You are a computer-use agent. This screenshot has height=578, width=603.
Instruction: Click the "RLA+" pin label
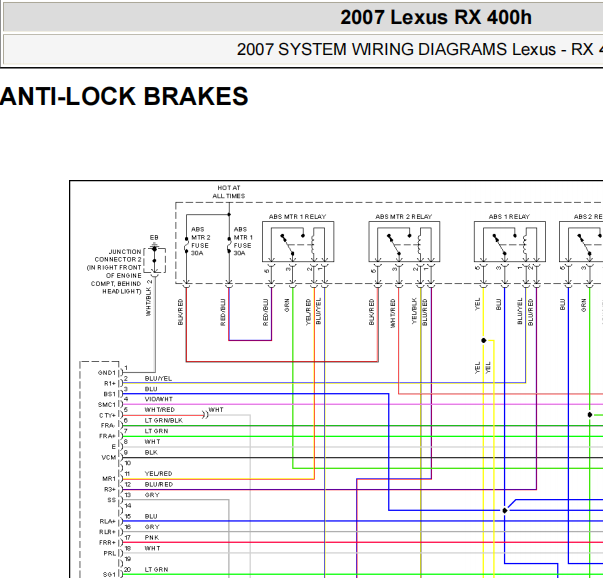pos(108,522)
